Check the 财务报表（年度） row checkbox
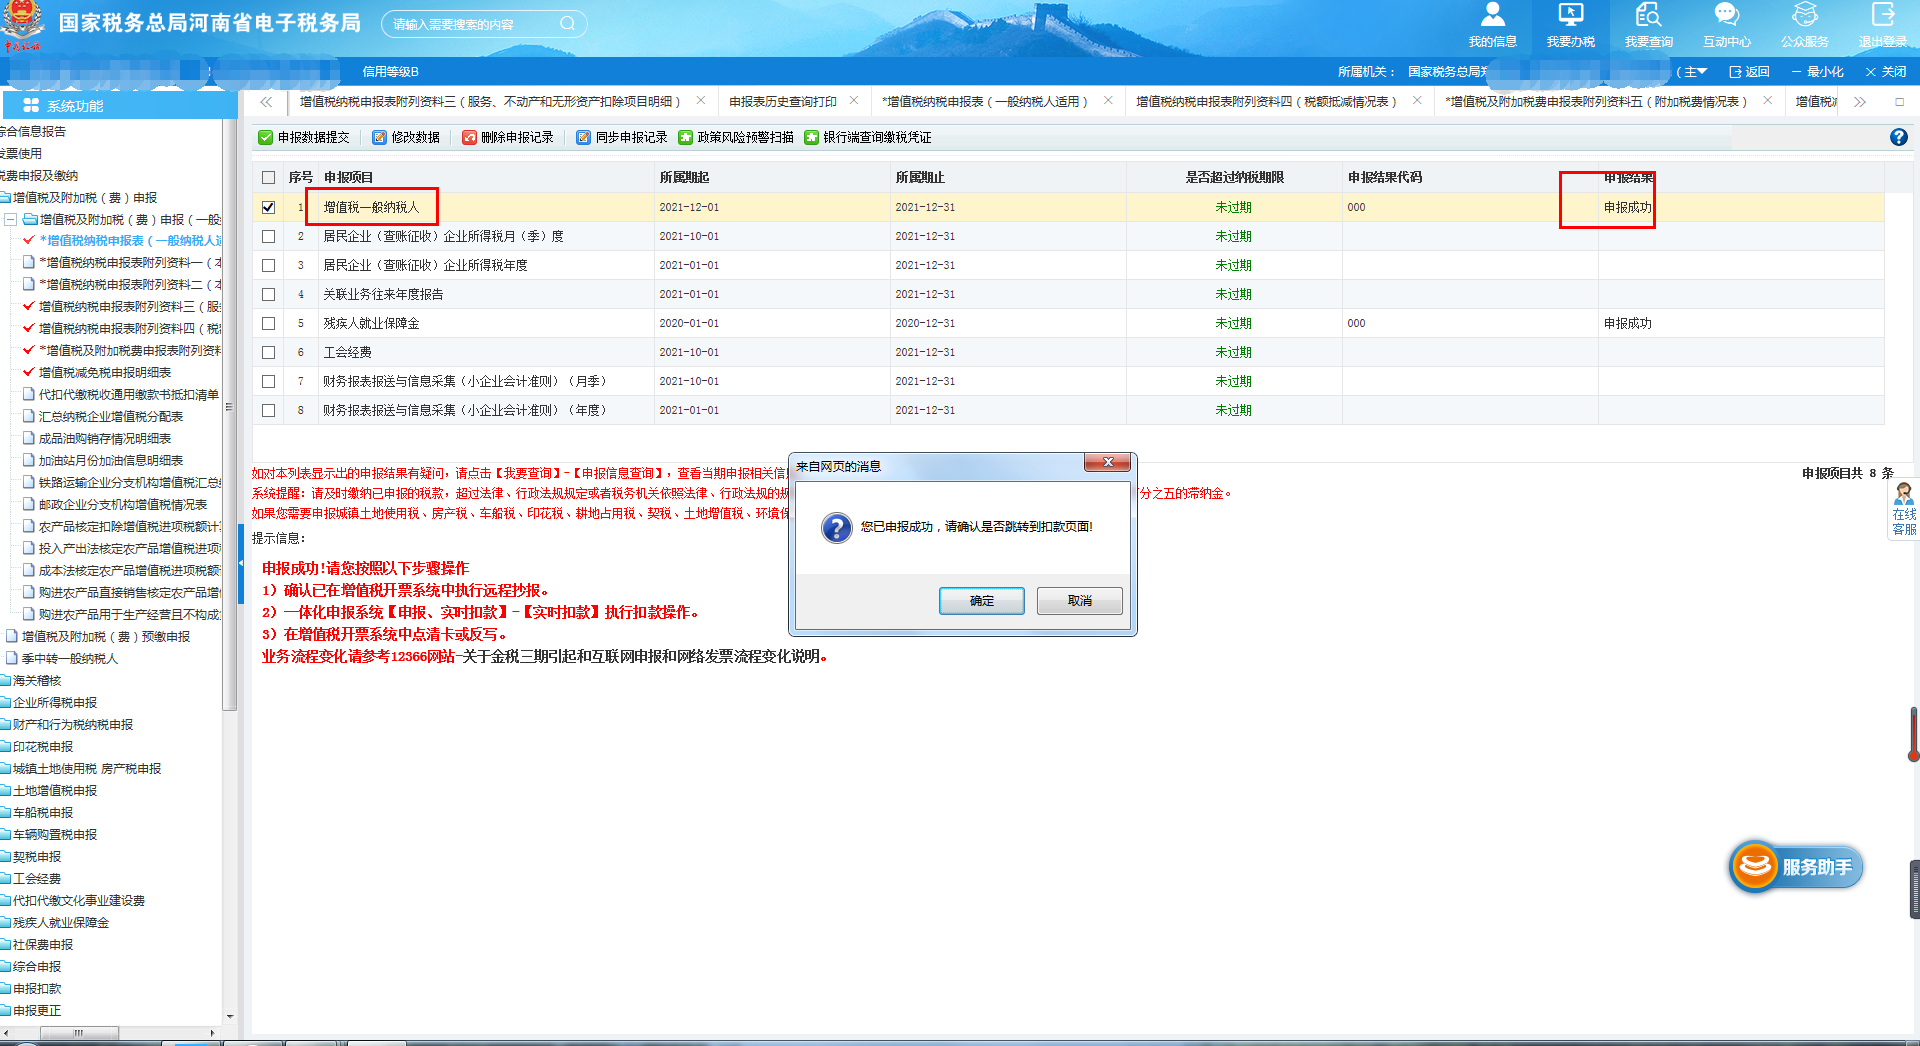This screenshot has height=1046, width=1920. (268, 410)
